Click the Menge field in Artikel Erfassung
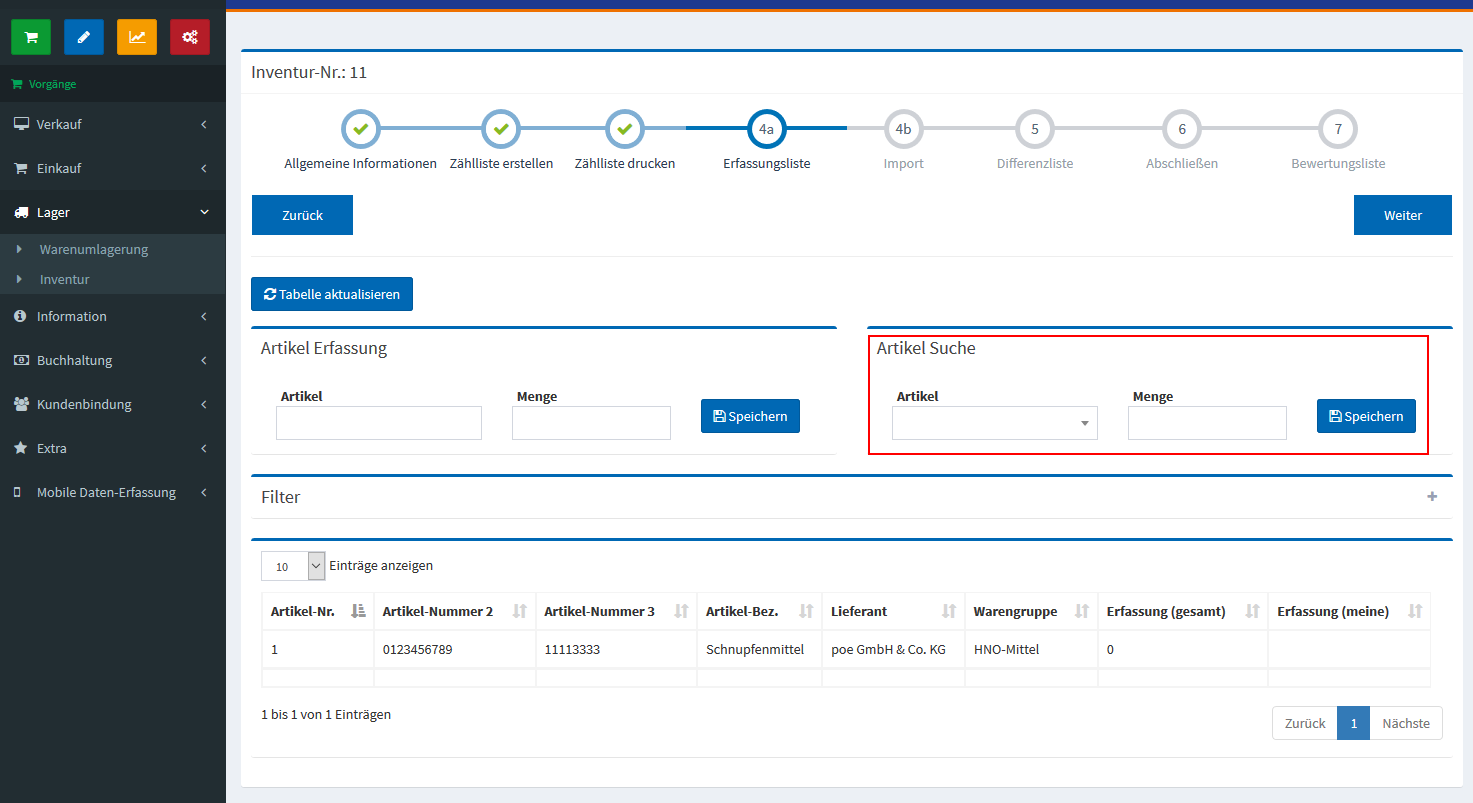 pyautogui.click(x=591, y=423)
